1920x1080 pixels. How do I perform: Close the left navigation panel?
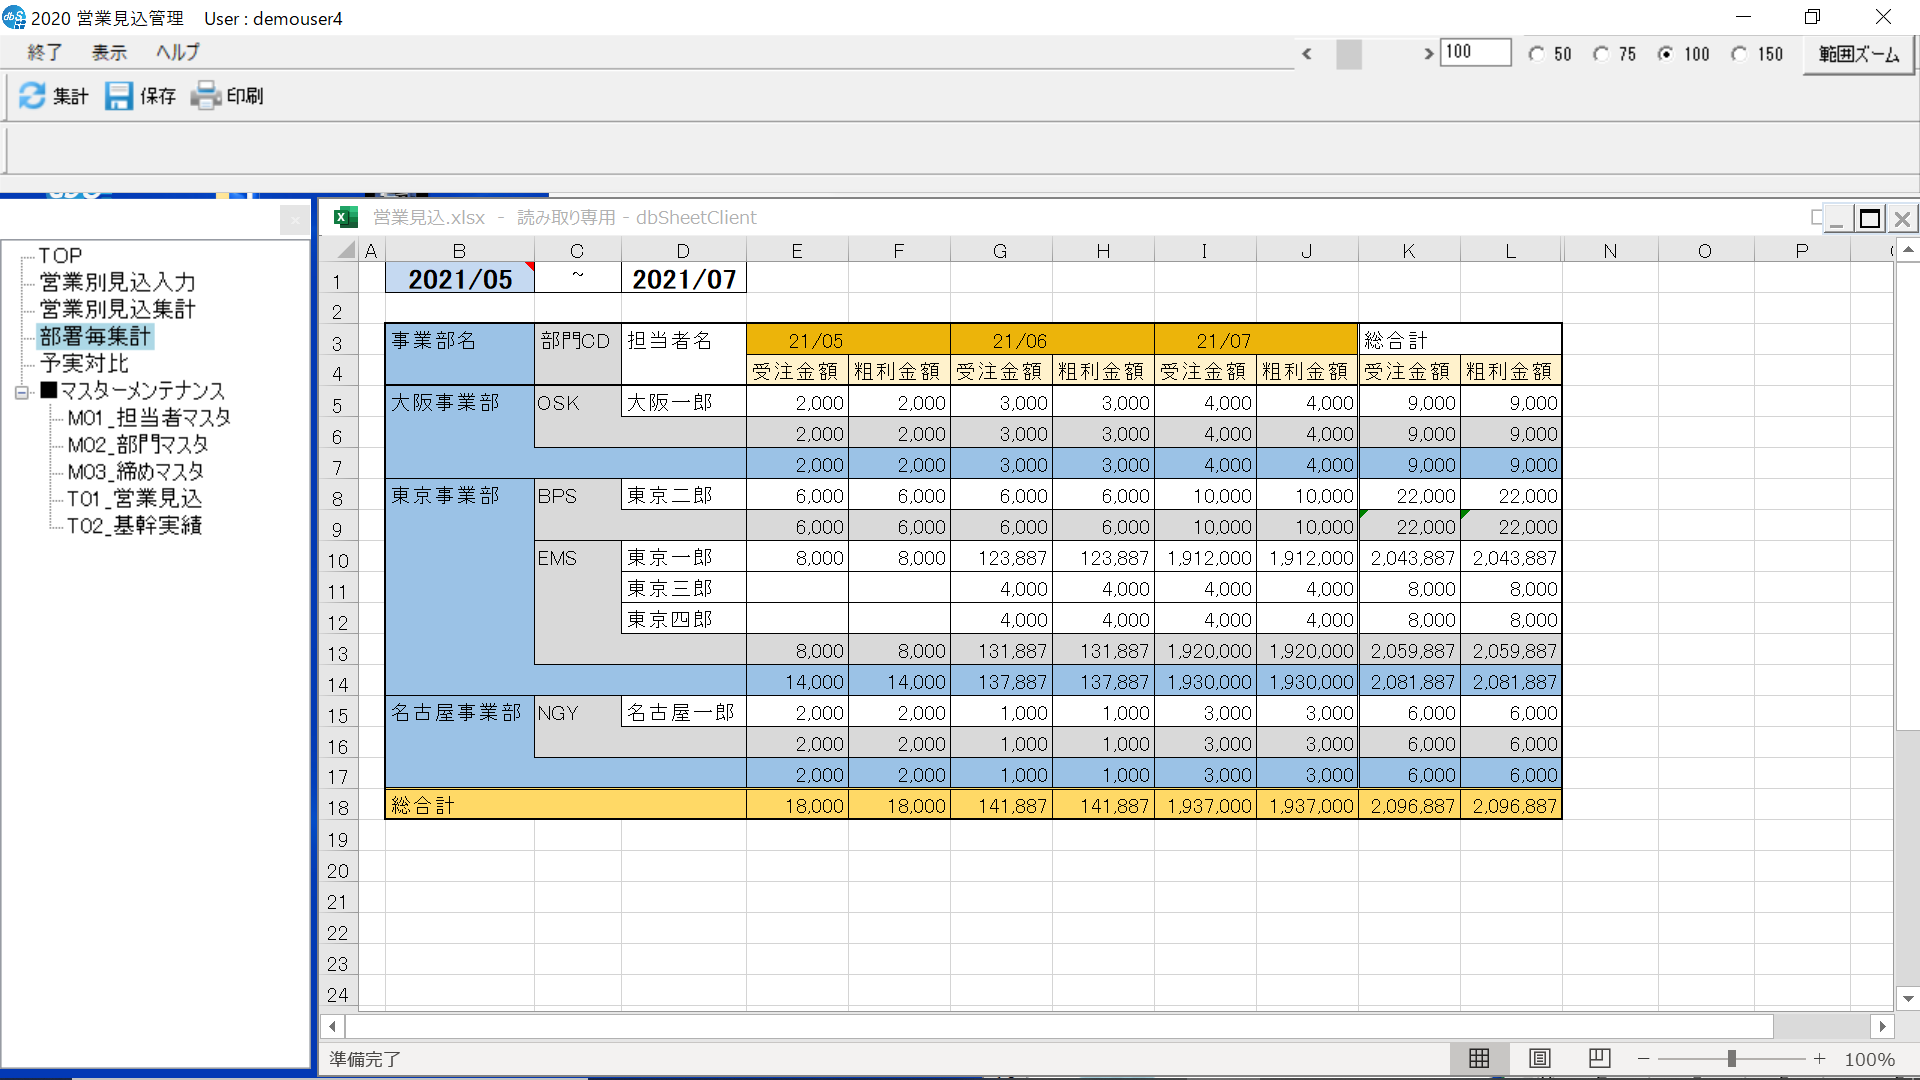[294, 220]
